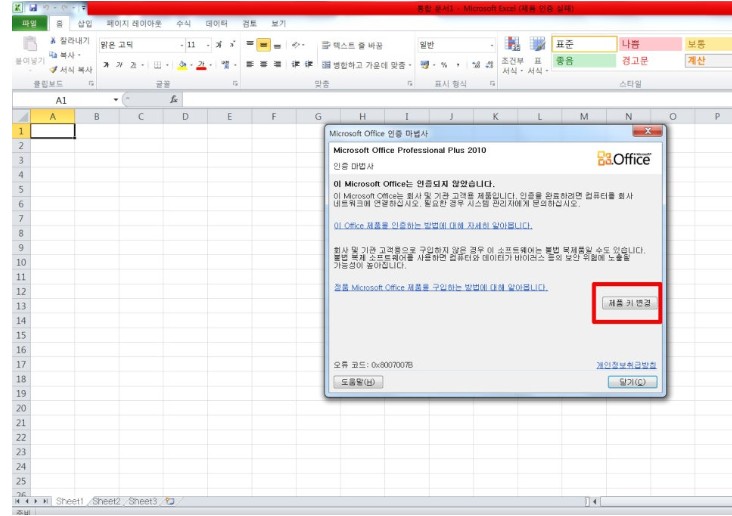Increase indent in the alignment group

click(309, 64)
